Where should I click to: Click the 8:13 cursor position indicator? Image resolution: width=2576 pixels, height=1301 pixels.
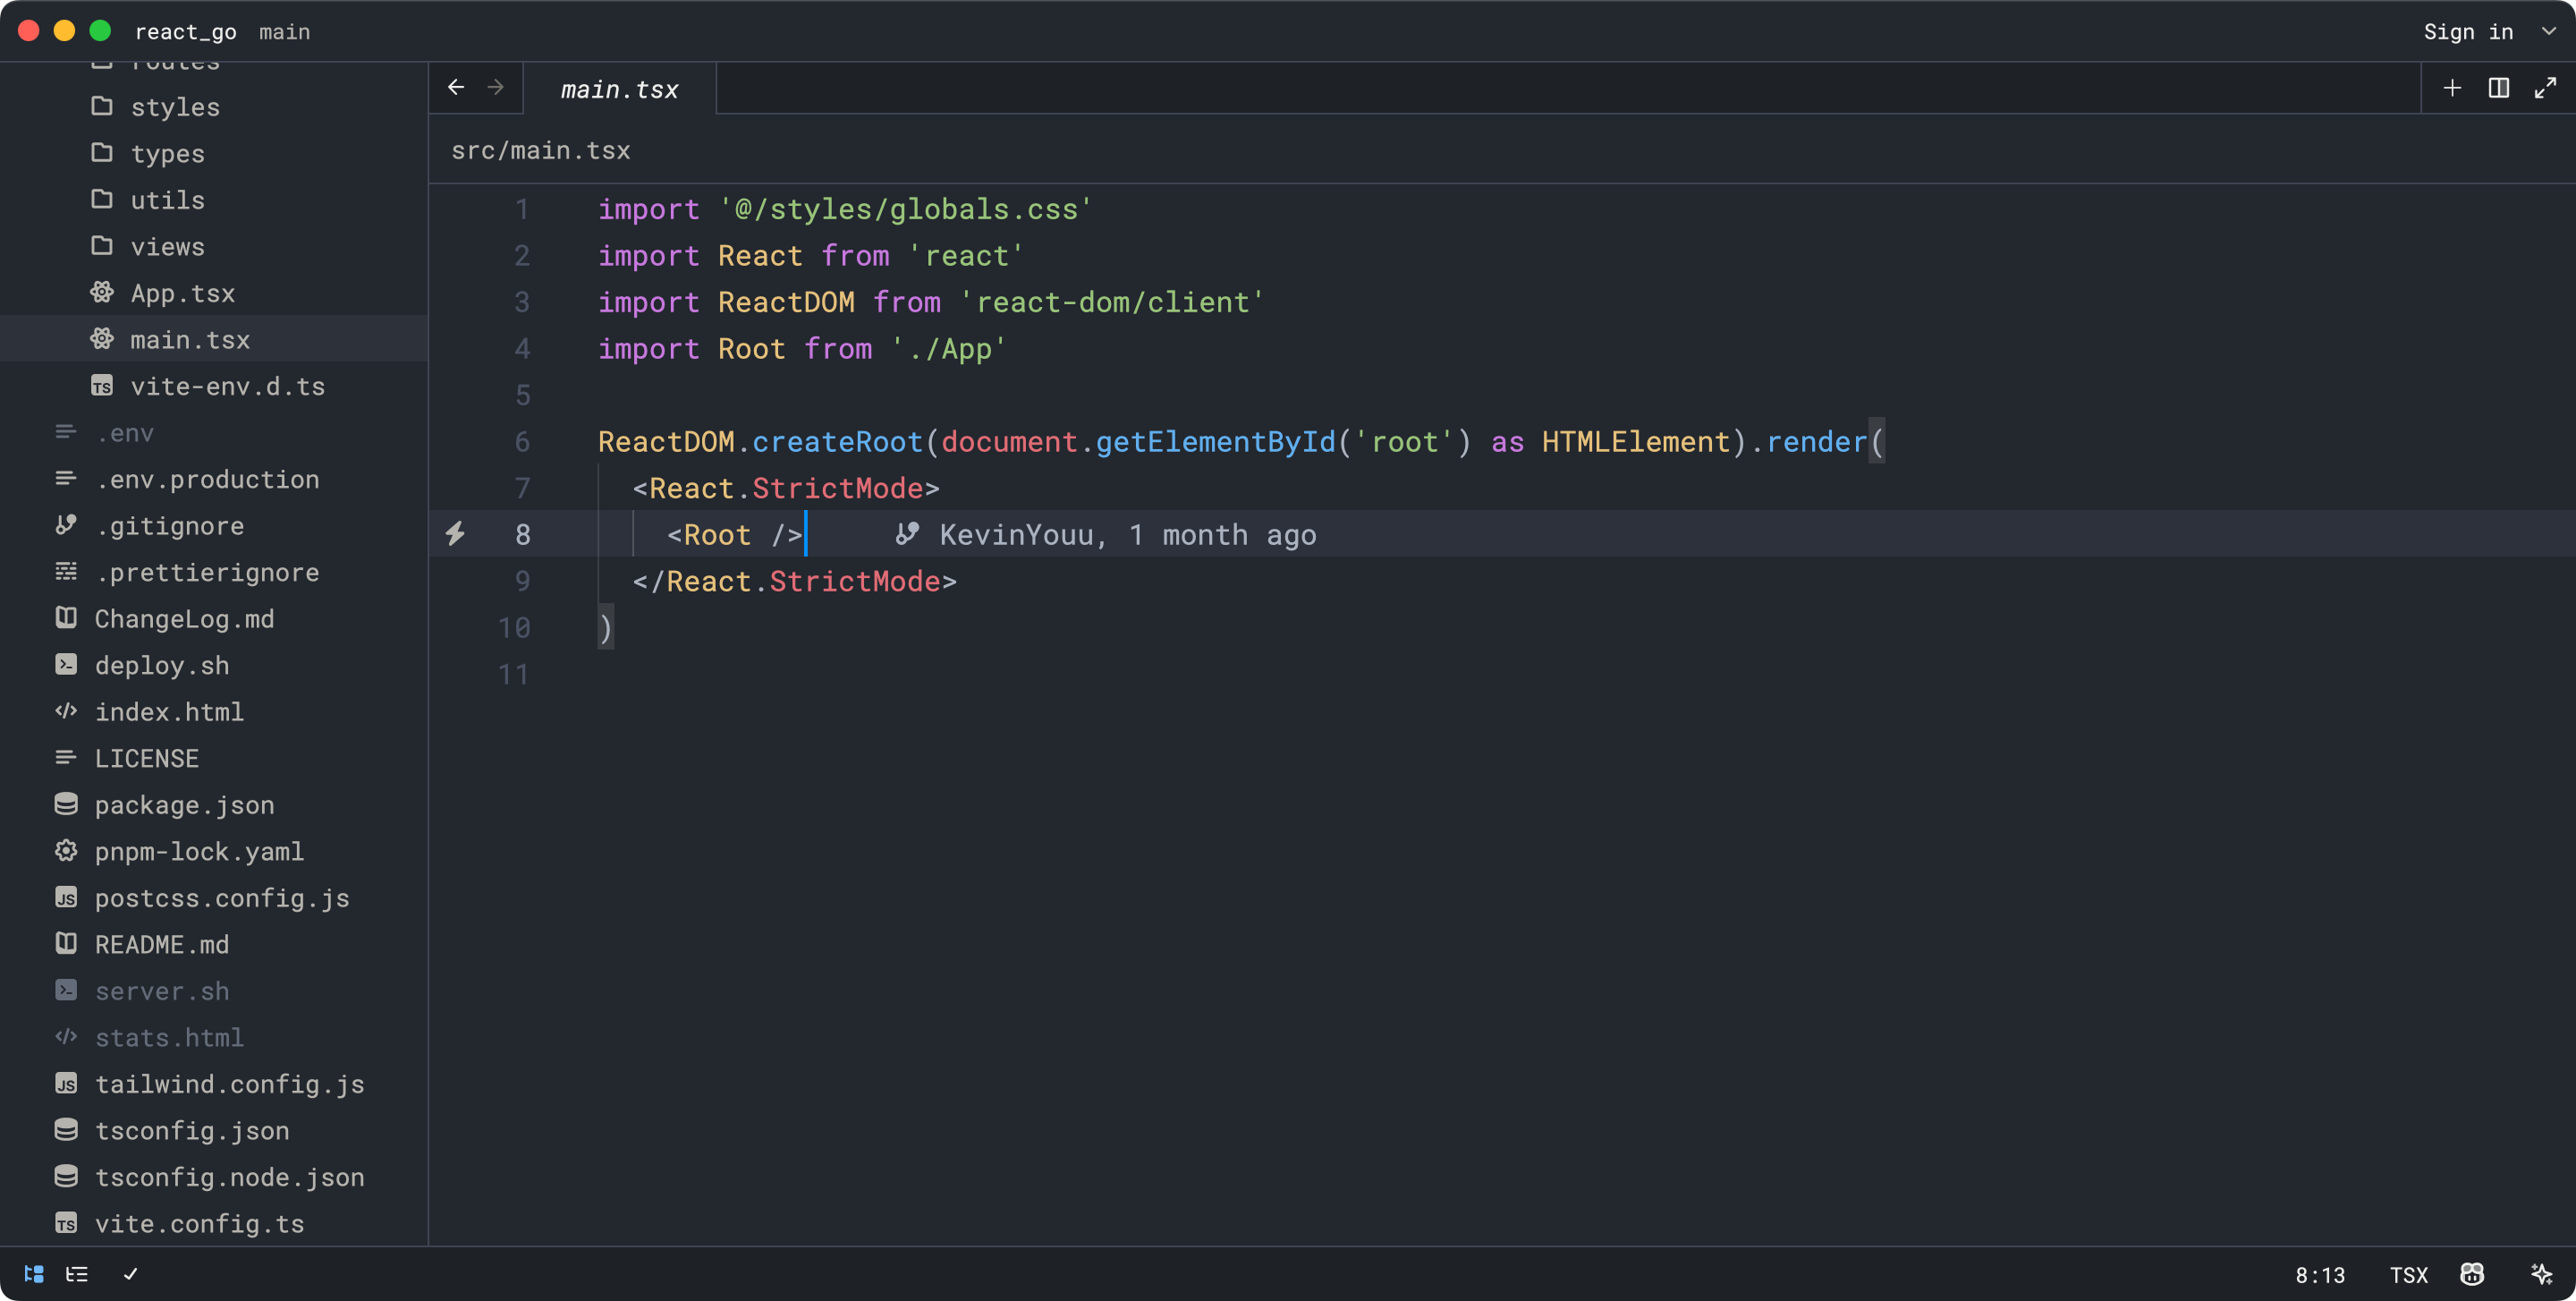2319,1275
